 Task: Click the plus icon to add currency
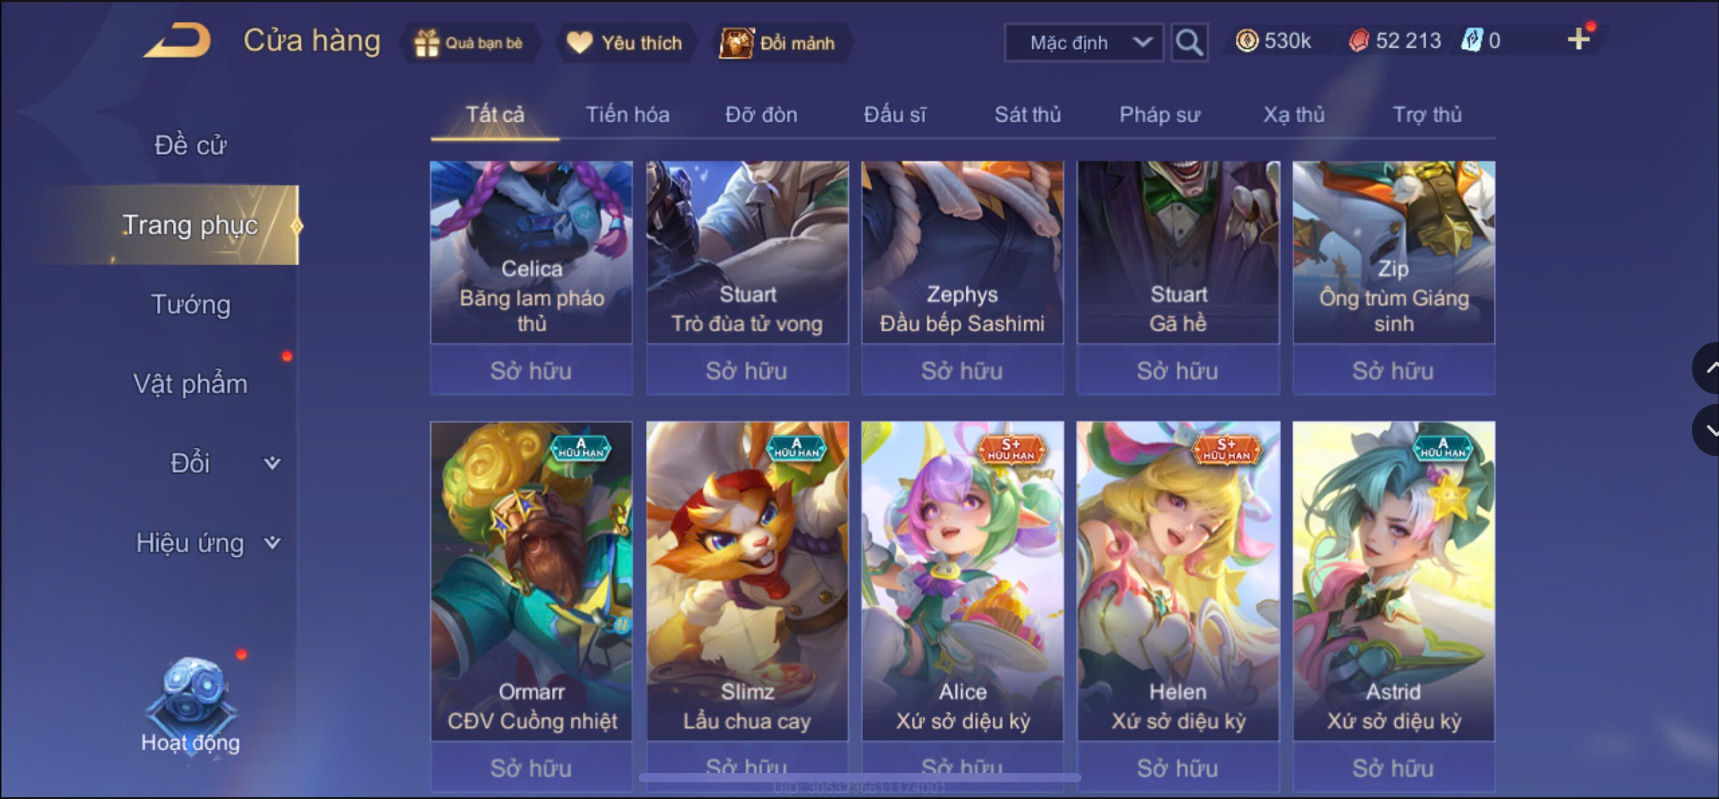(x=1578, y=39)
